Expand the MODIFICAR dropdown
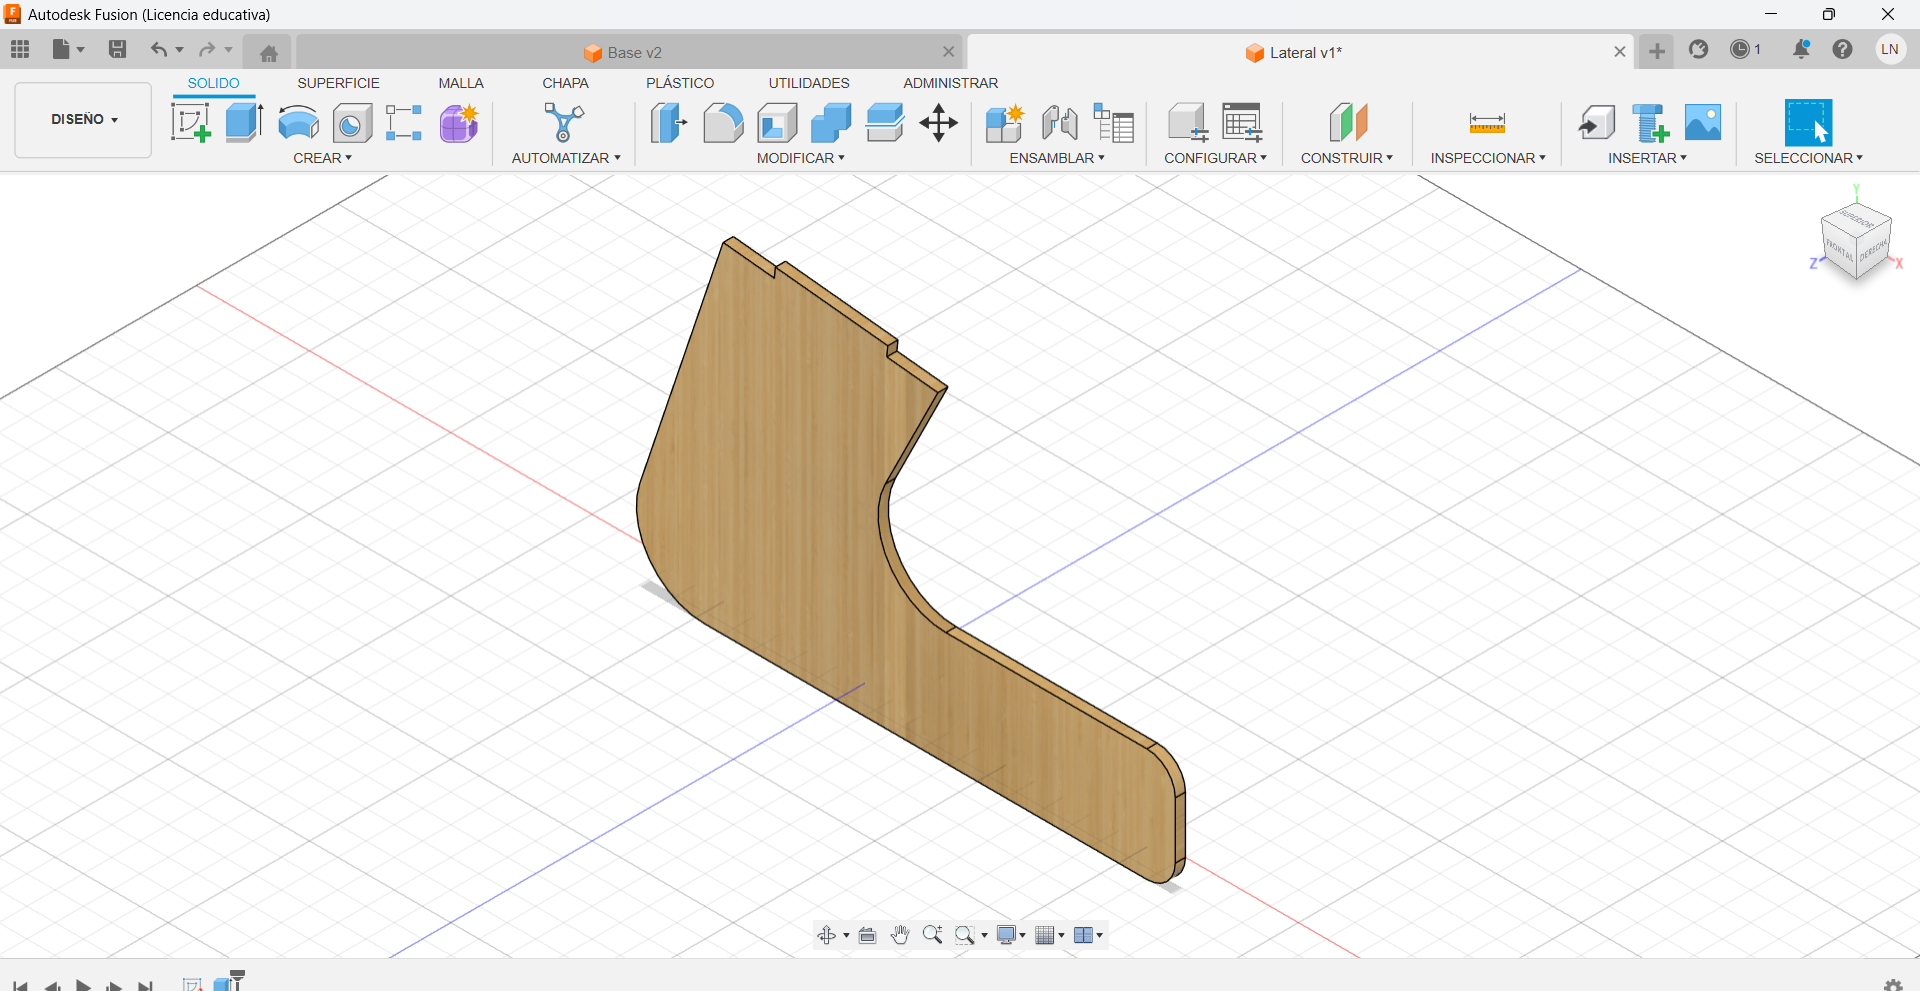1920x991 pixels. [800, 158]
